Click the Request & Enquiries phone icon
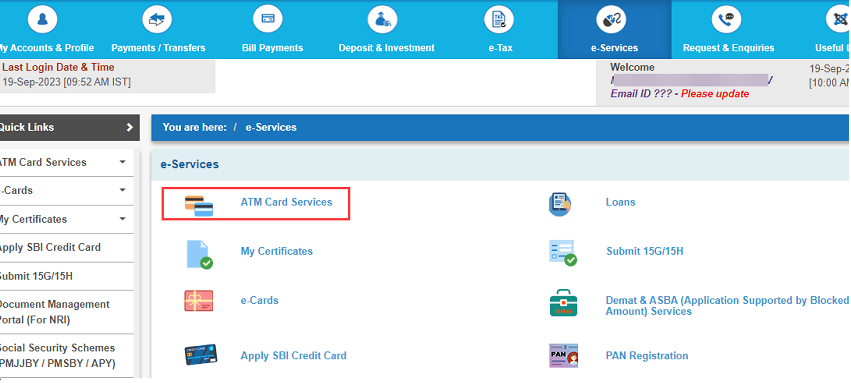Image resolution: width=851 pixels, height=383 pixels. [x=726, y=20]
